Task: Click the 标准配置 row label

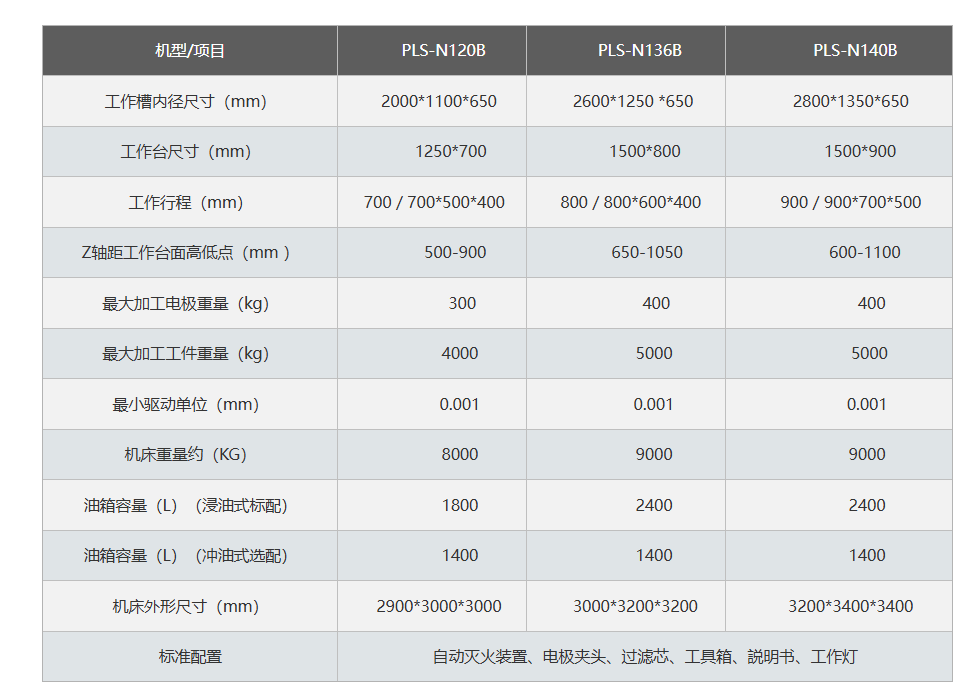Action: click(x=190, y=657)
